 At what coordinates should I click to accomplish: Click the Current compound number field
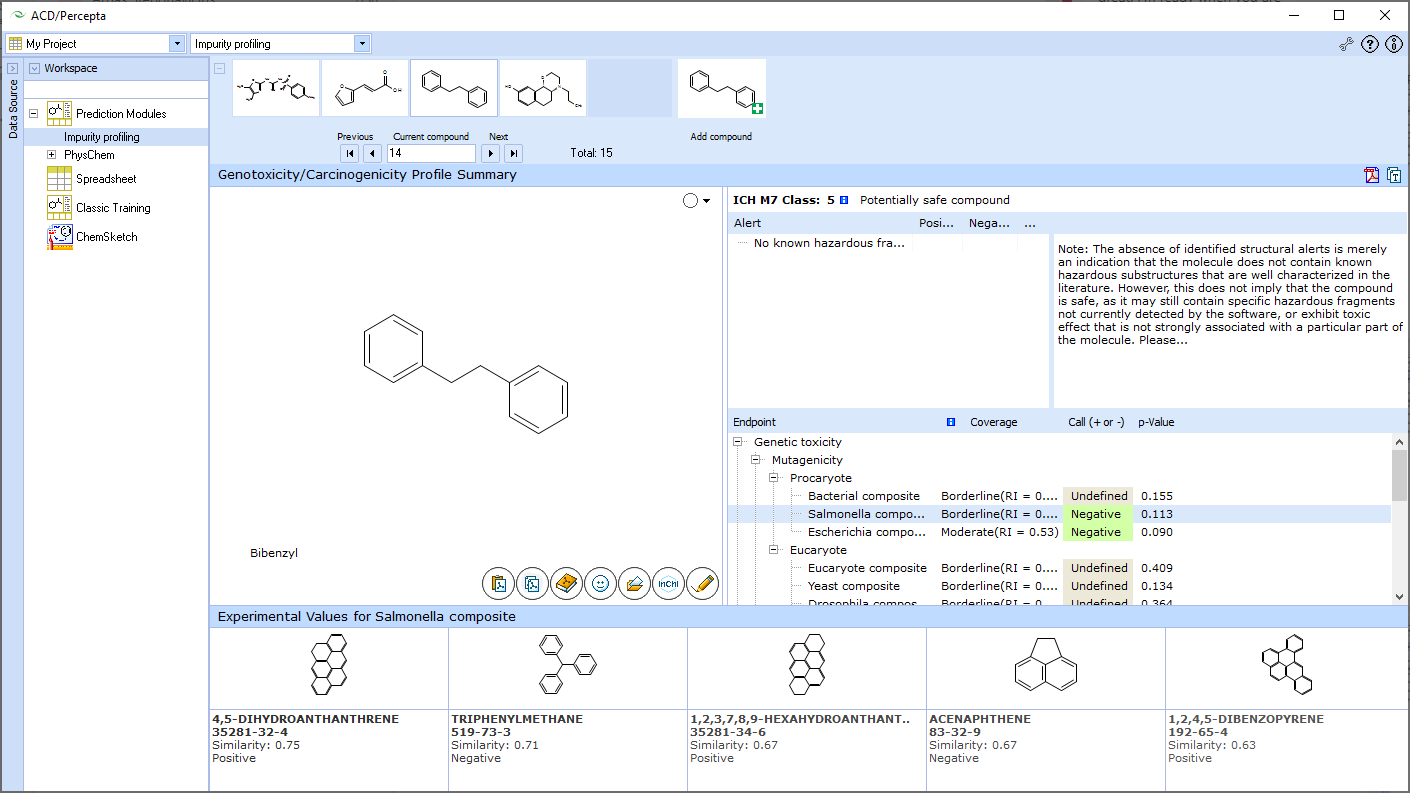click(430, 153)
